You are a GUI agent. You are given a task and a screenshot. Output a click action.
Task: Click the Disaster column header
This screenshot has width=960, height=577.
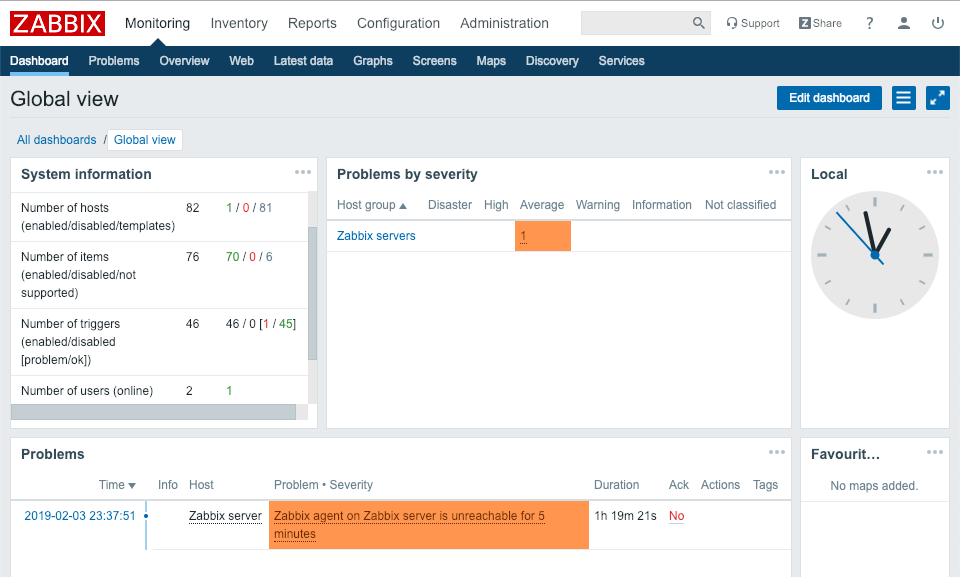click(449, 205)
